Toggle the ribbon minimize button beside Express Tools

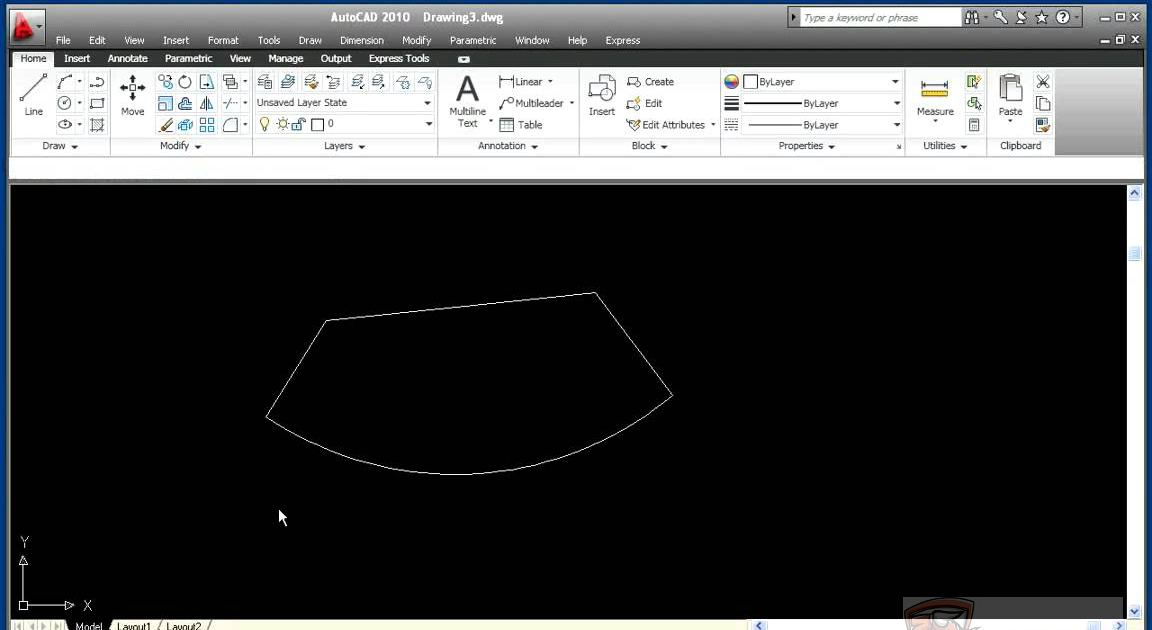coord(464,59)
